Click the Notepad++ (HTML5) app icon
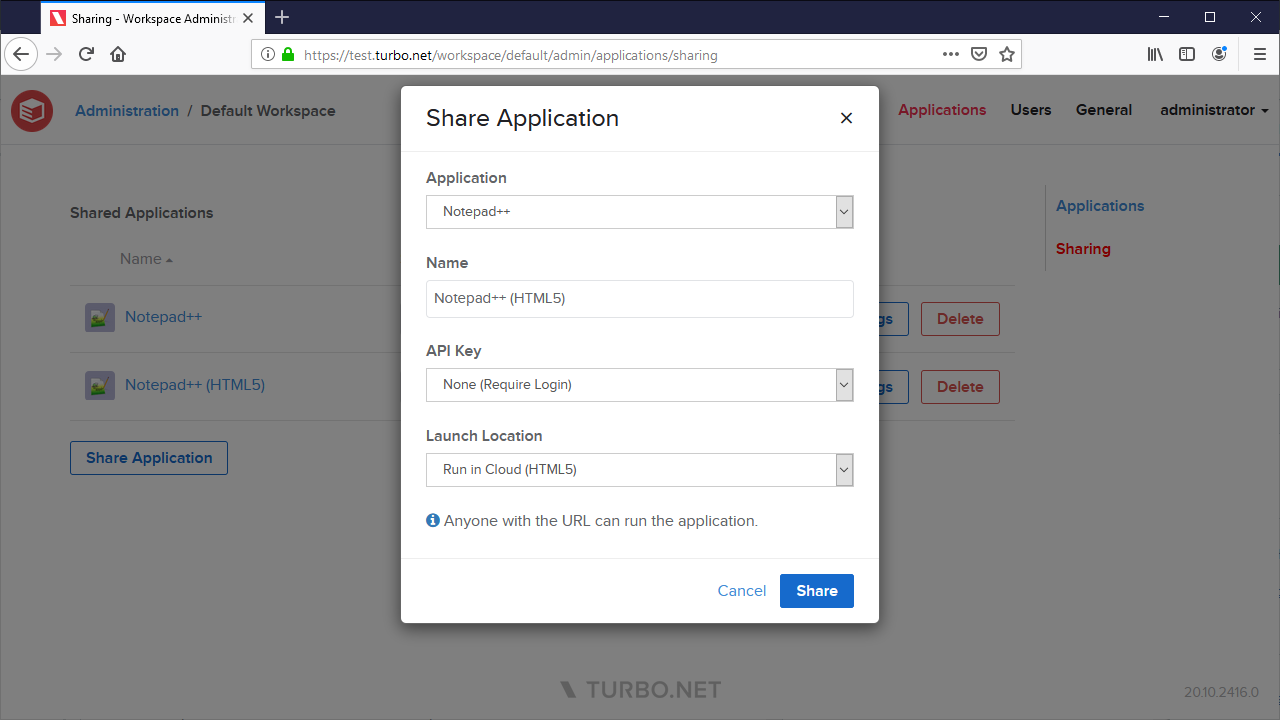Image resolution: width=1280 pixels, height=720 pixels. point(99,384)
